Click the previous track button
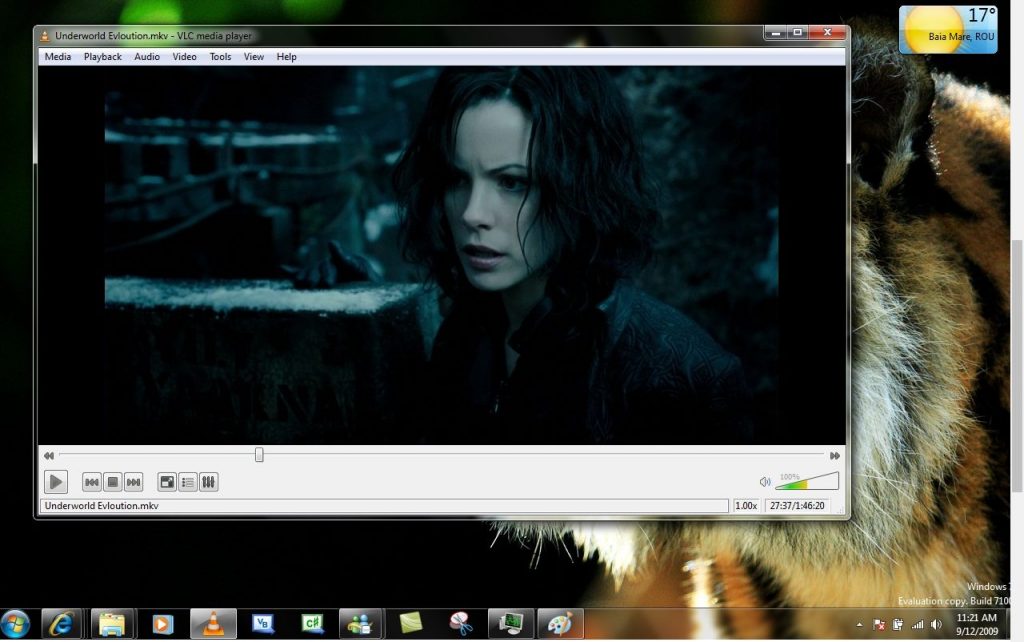Image resolution: width=1024 pixels, height=642 pixels. click(x=92, y=483)
